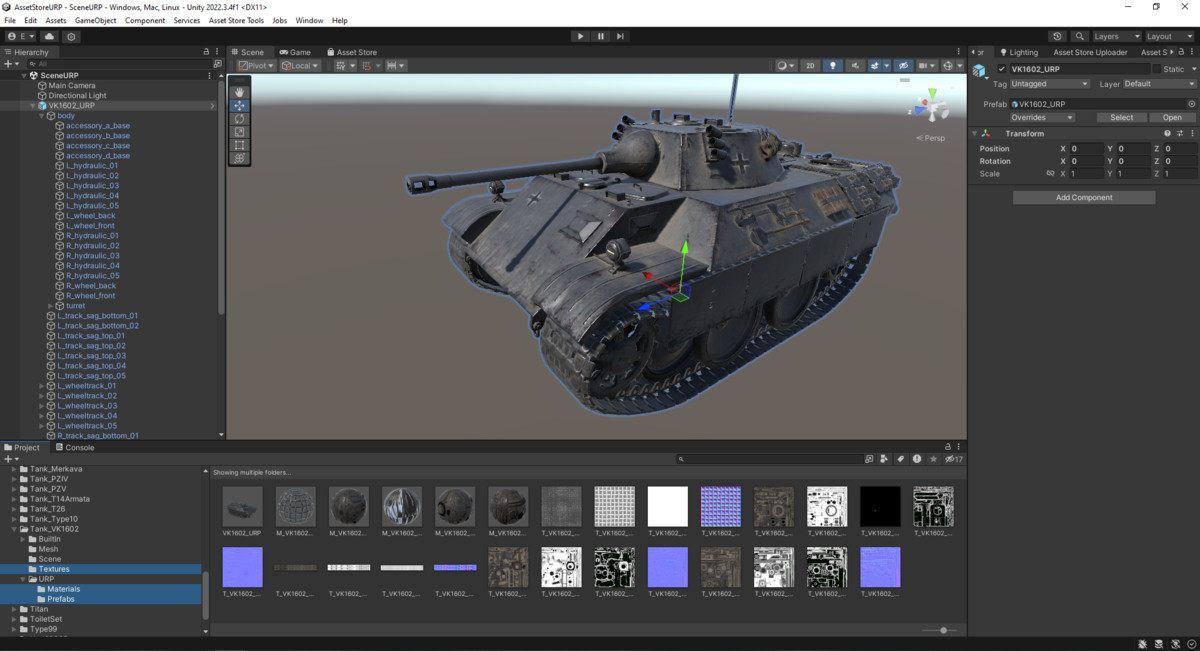This screenshot has width=1200, height=651.
Task: Click Open to edit the VK1602_URP prefab
Action: click(x=1171, y=117)
